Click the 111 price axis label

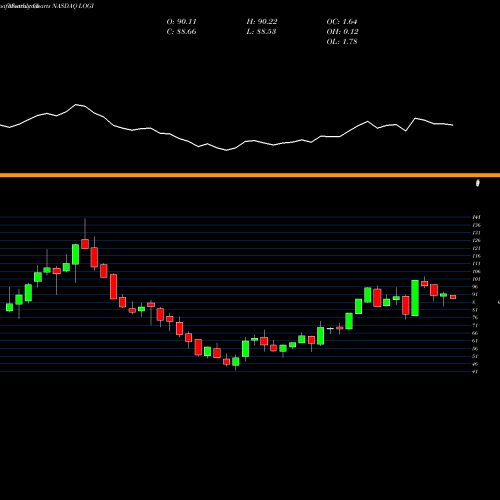click(476, 264)
